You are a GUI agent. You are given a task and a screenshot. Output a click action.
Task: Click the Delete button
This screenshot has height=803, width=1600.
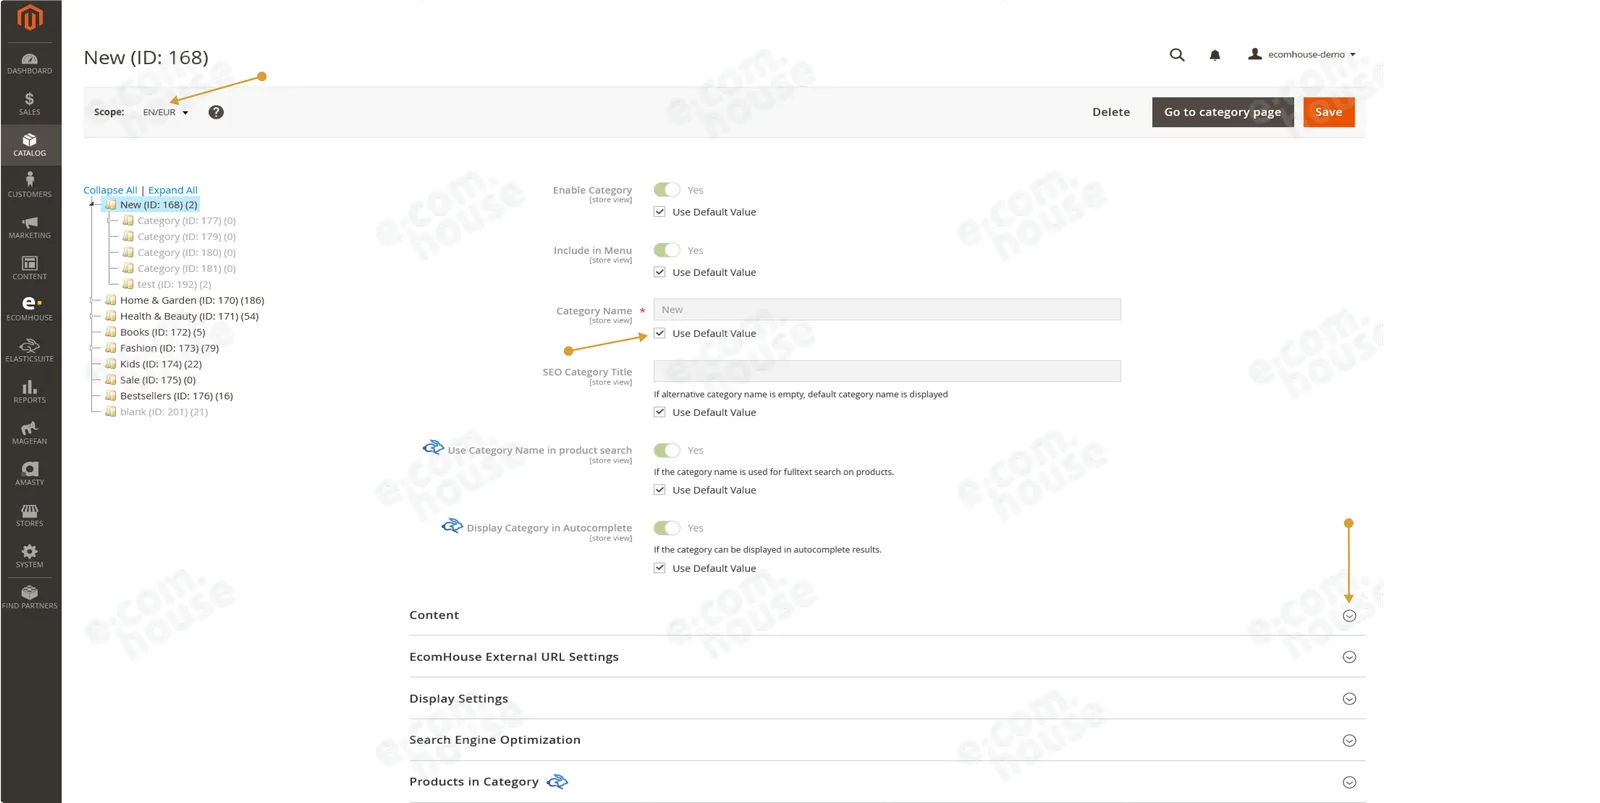pos(1111,112)
